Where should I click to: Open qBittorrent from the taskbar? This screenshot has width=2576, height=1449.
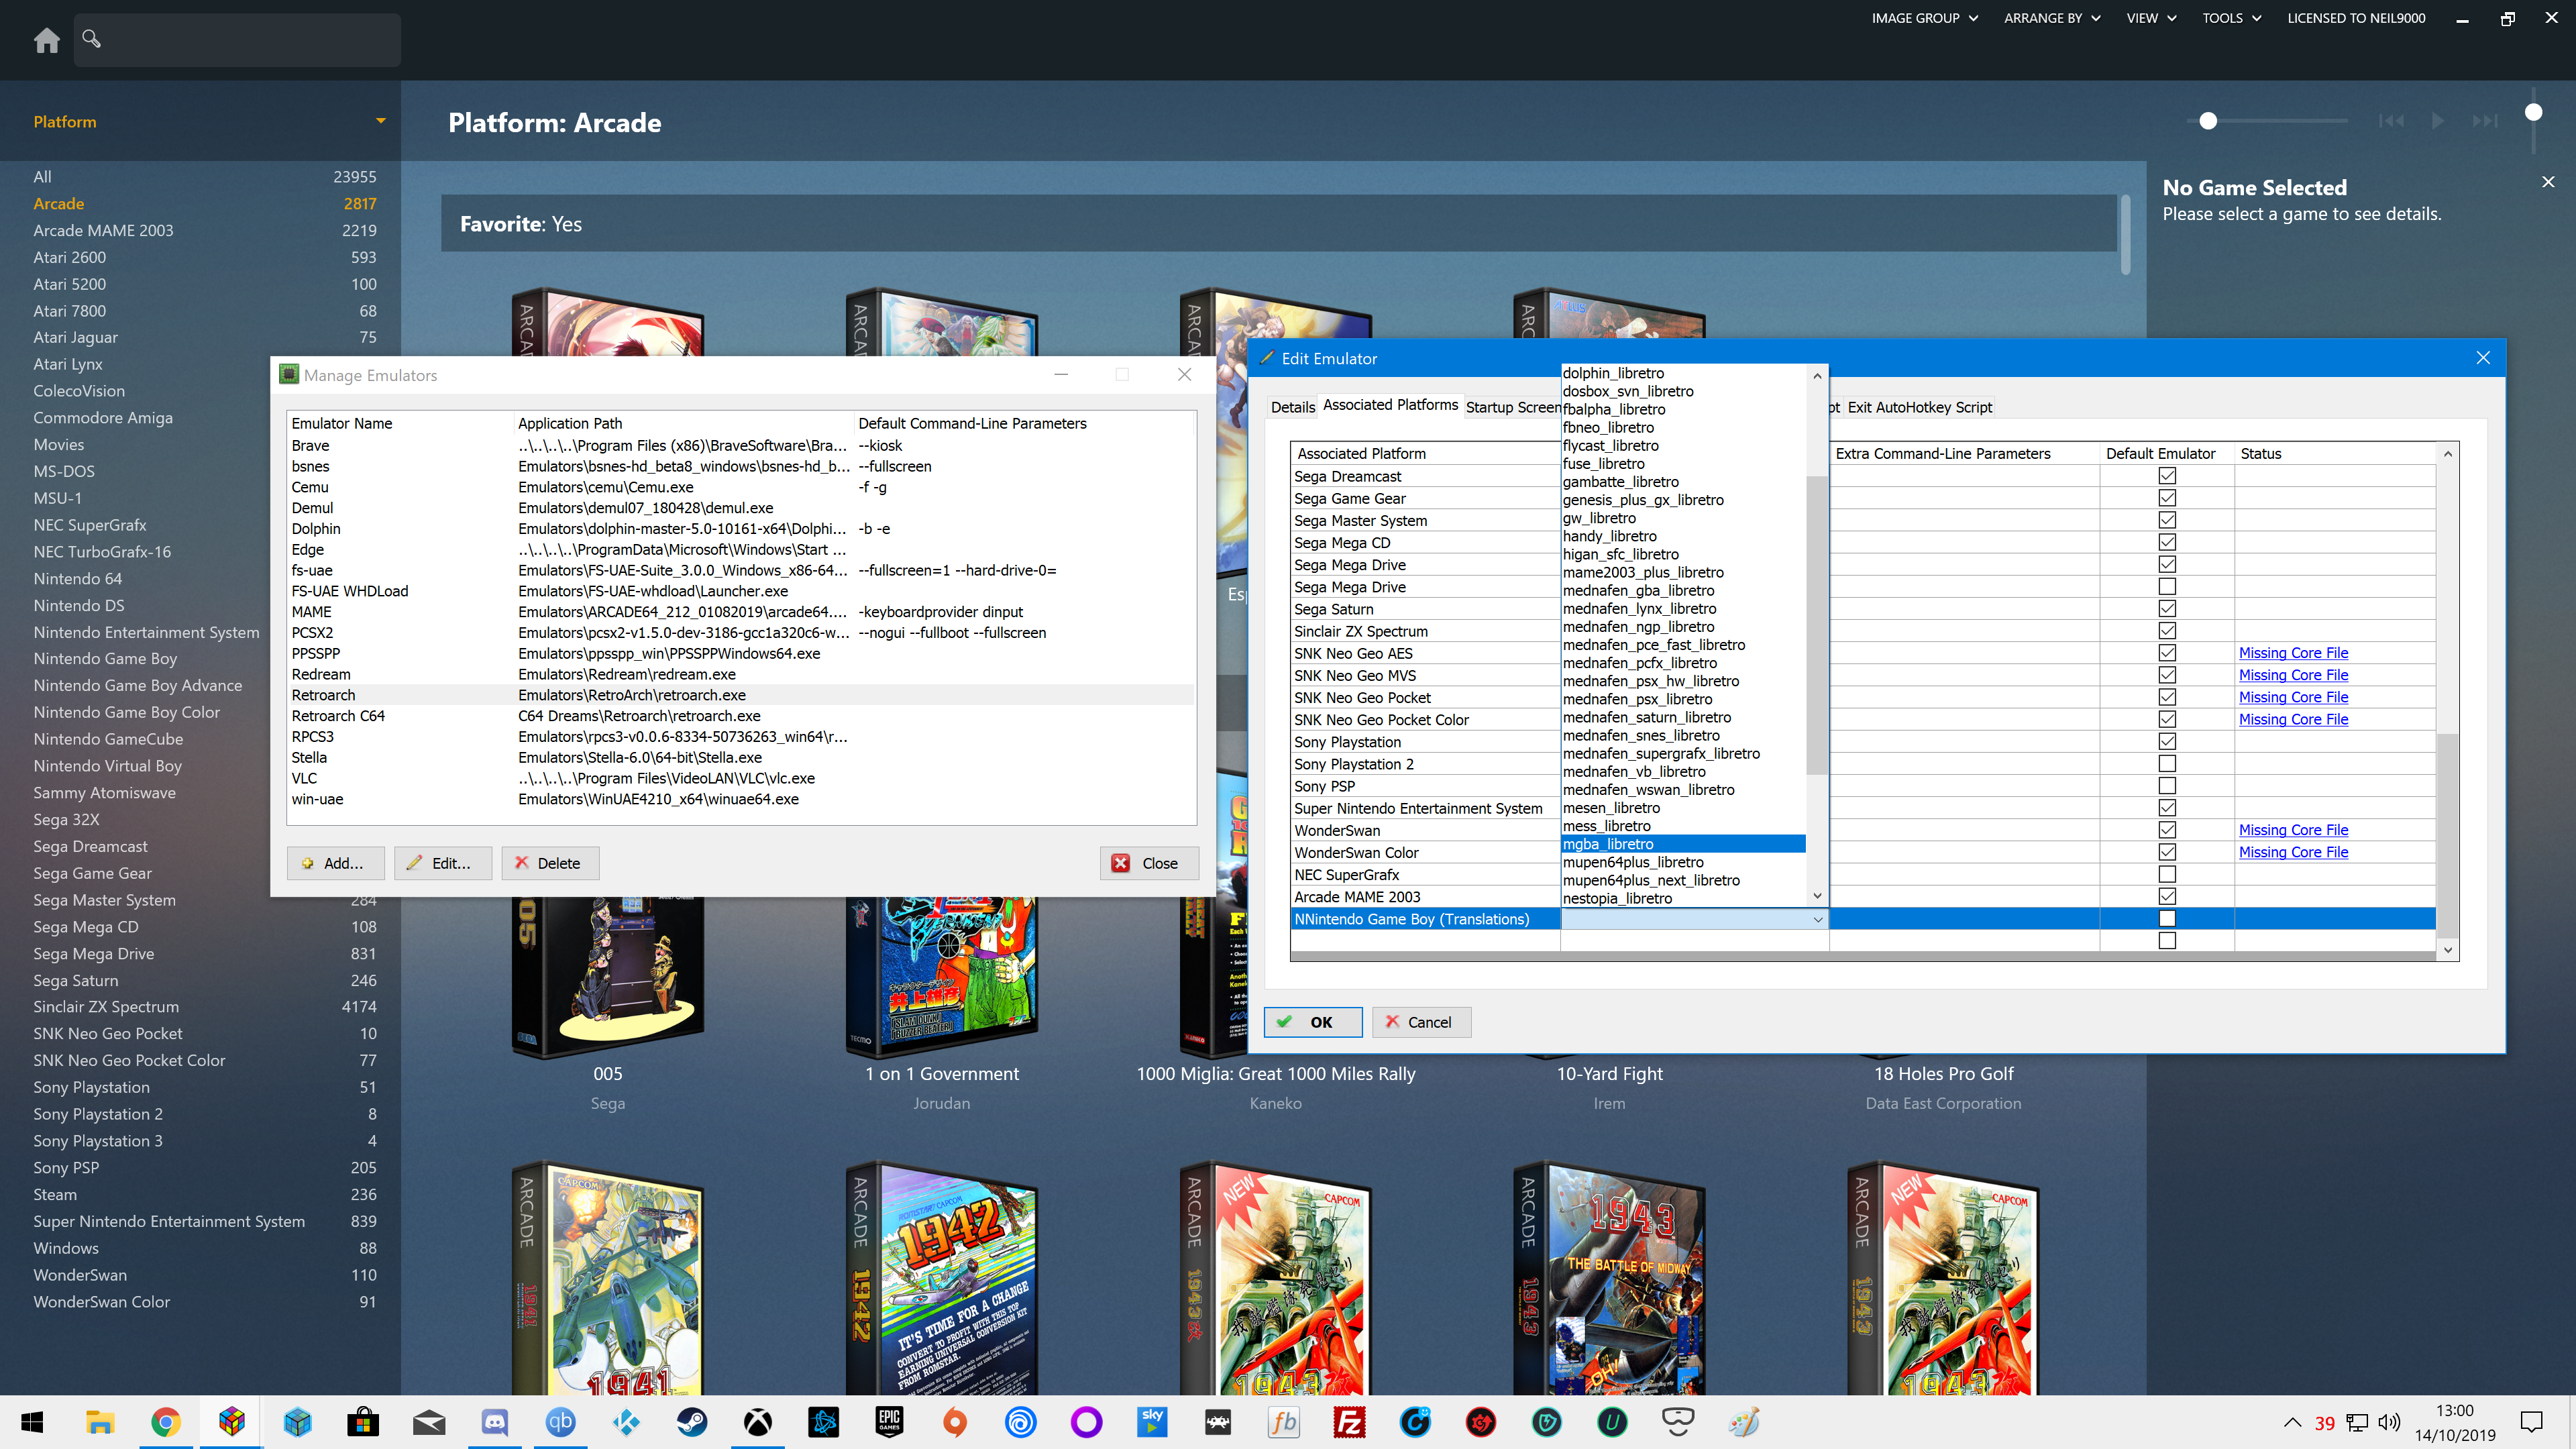[x=560, y=1422]
